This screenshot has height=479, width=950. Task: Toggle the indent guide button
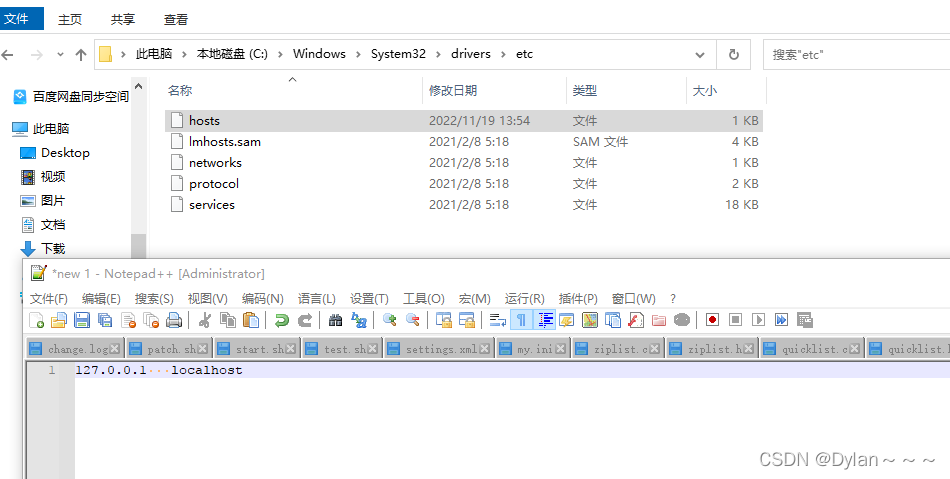544,320
